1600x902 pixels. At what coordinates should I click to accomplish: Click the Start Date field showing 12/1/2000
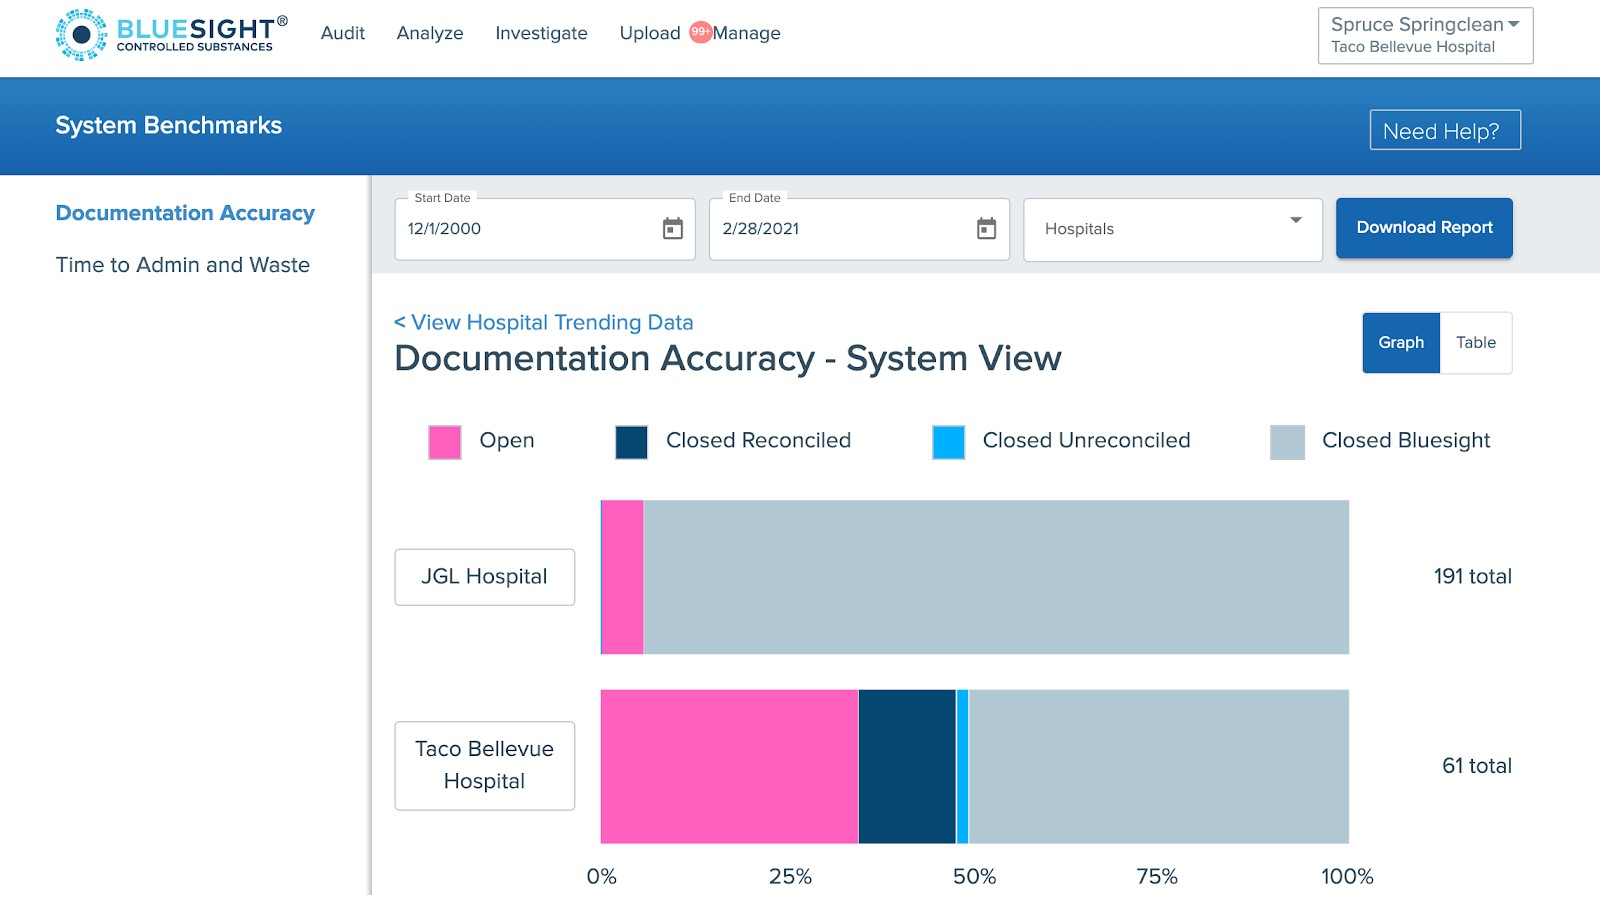coord(545,229)
